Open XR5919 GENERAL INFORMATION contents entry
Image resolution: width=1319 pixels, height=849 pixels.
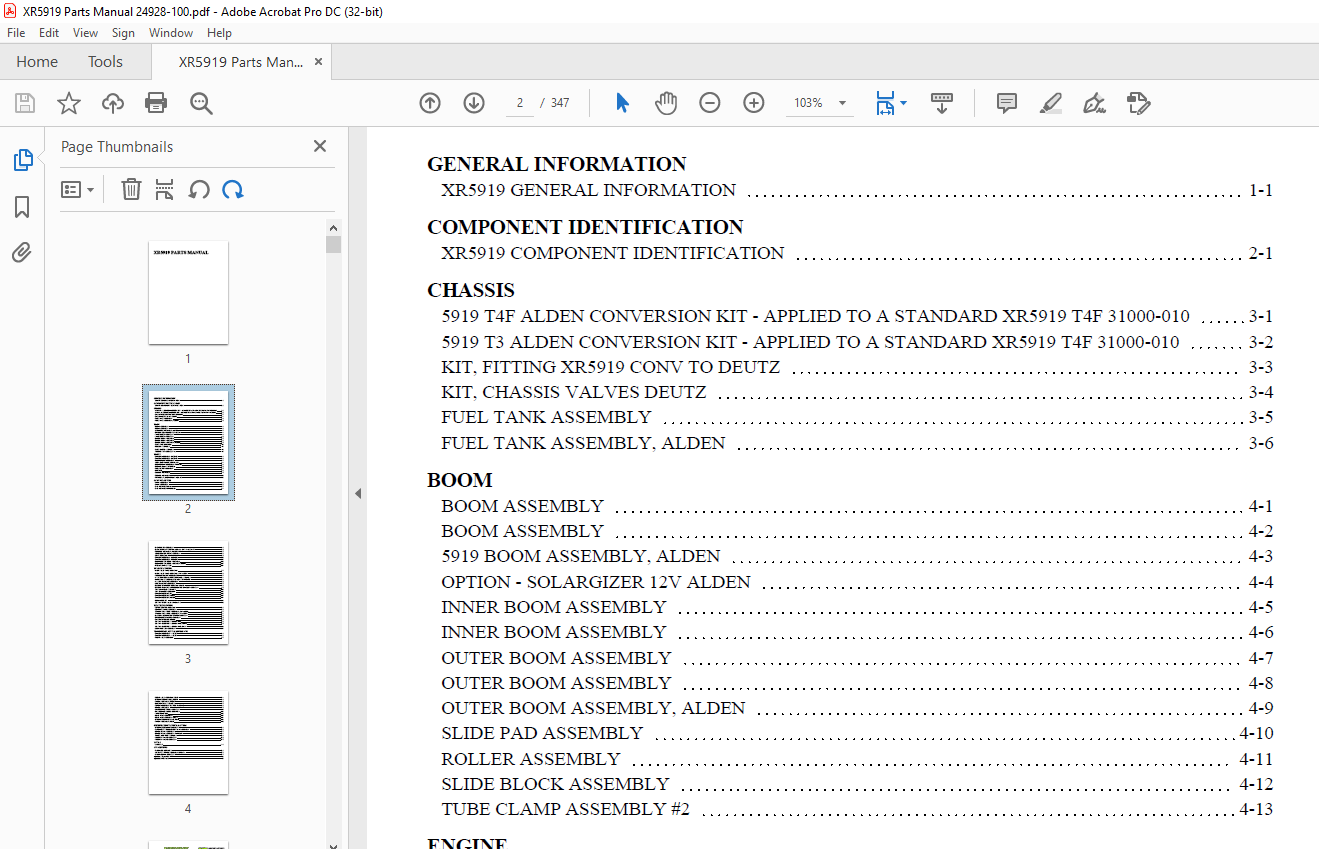(857, 190)
